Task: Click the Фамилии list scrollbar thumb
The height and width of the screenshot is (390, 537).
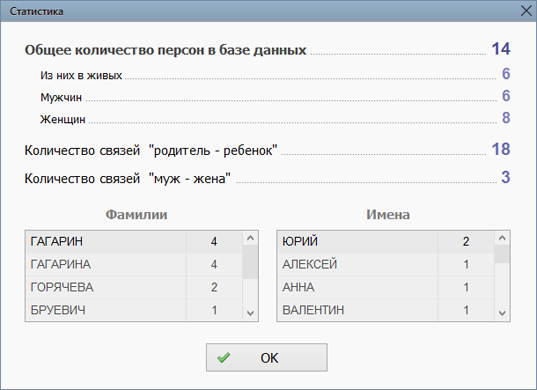Action: pos(250,262)
